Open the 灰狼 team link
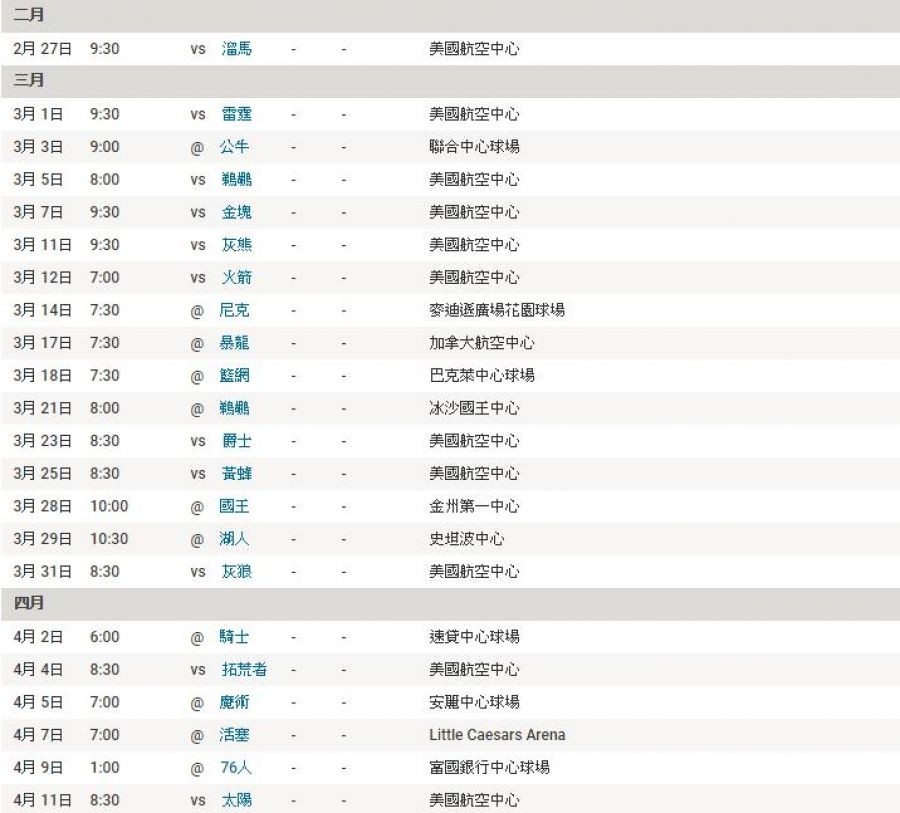 236,572
